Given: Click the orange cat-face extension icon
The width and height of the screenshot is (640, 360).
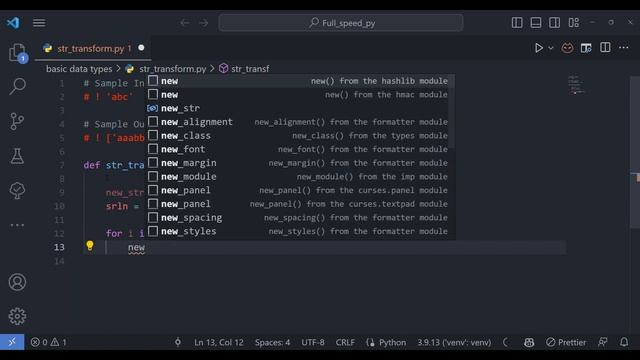Looking at the screenshot, I should coord(567,48).
